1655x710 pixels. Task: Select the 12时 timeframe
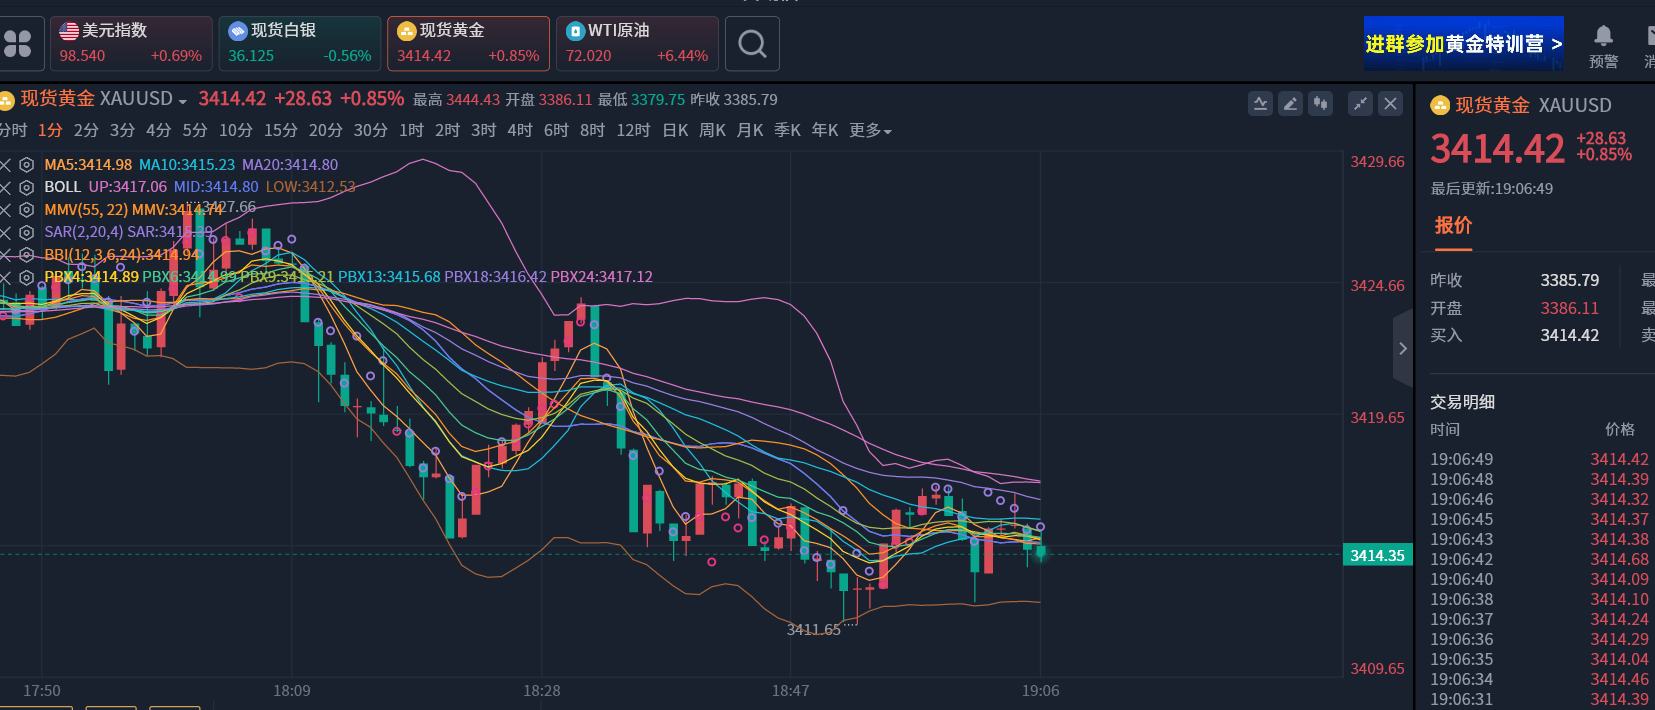click(x=633, y=131)
